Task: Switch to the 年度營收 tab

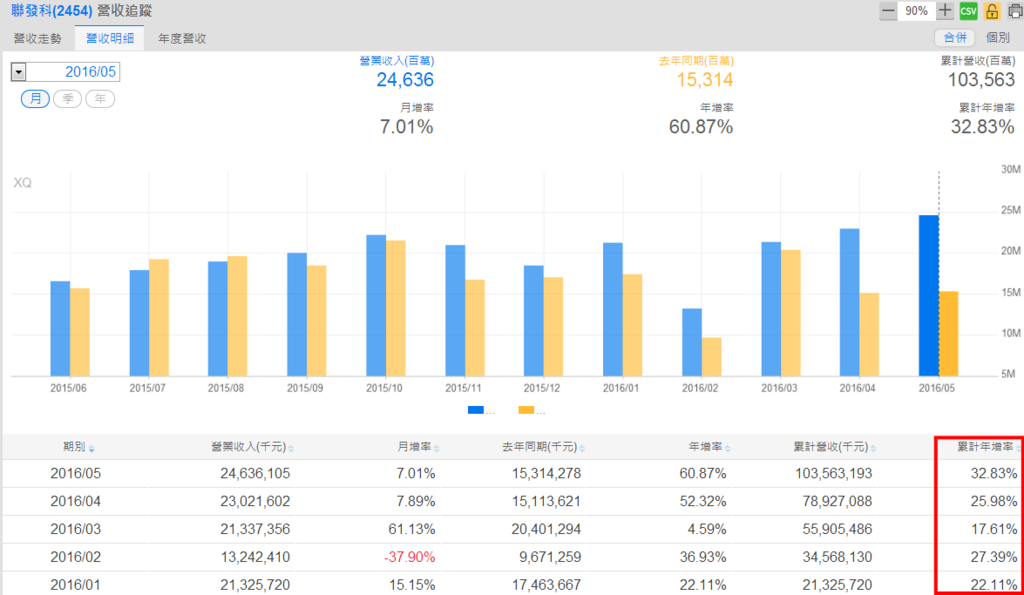Action: (x=182, y=39)
